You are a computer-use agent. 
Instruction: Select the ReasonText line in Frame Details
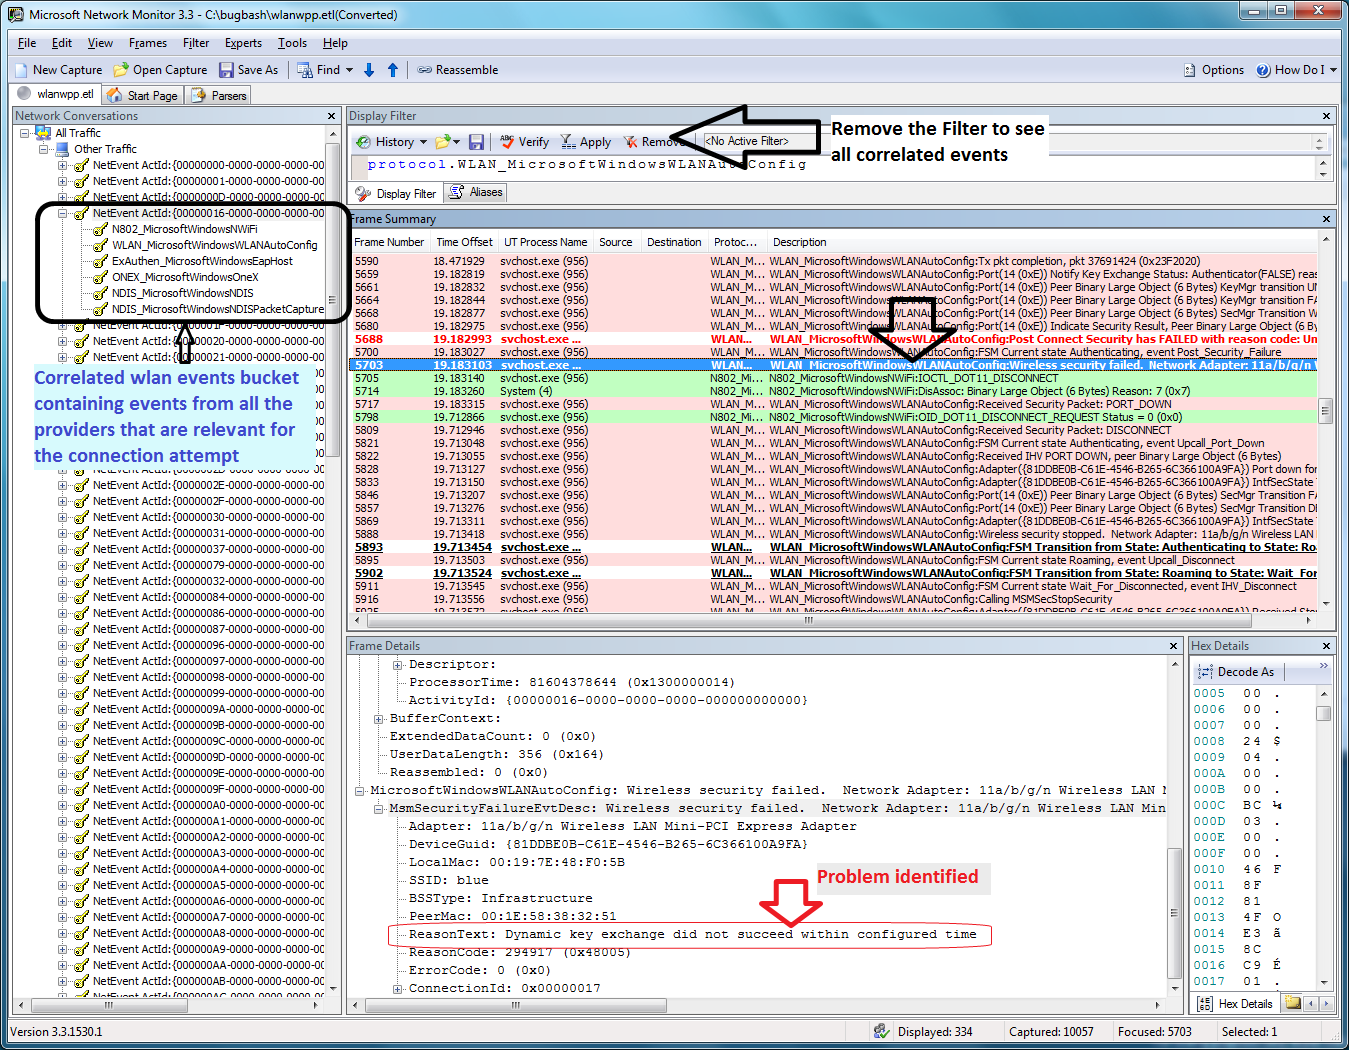692,934
